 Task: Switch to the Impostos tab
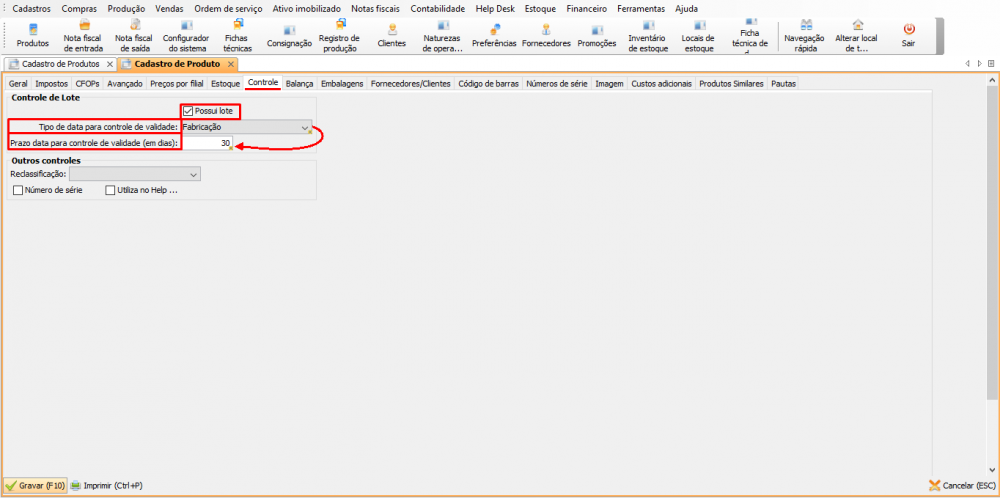click(x=51, y=84)
